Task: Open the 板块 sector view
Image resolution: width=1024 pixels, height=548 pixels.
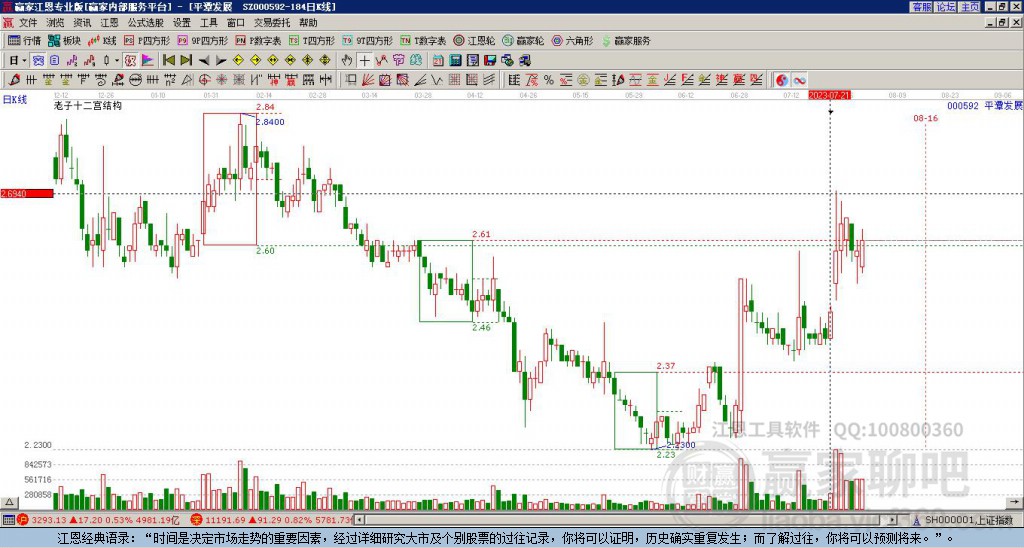Action: tap(64, 40)
